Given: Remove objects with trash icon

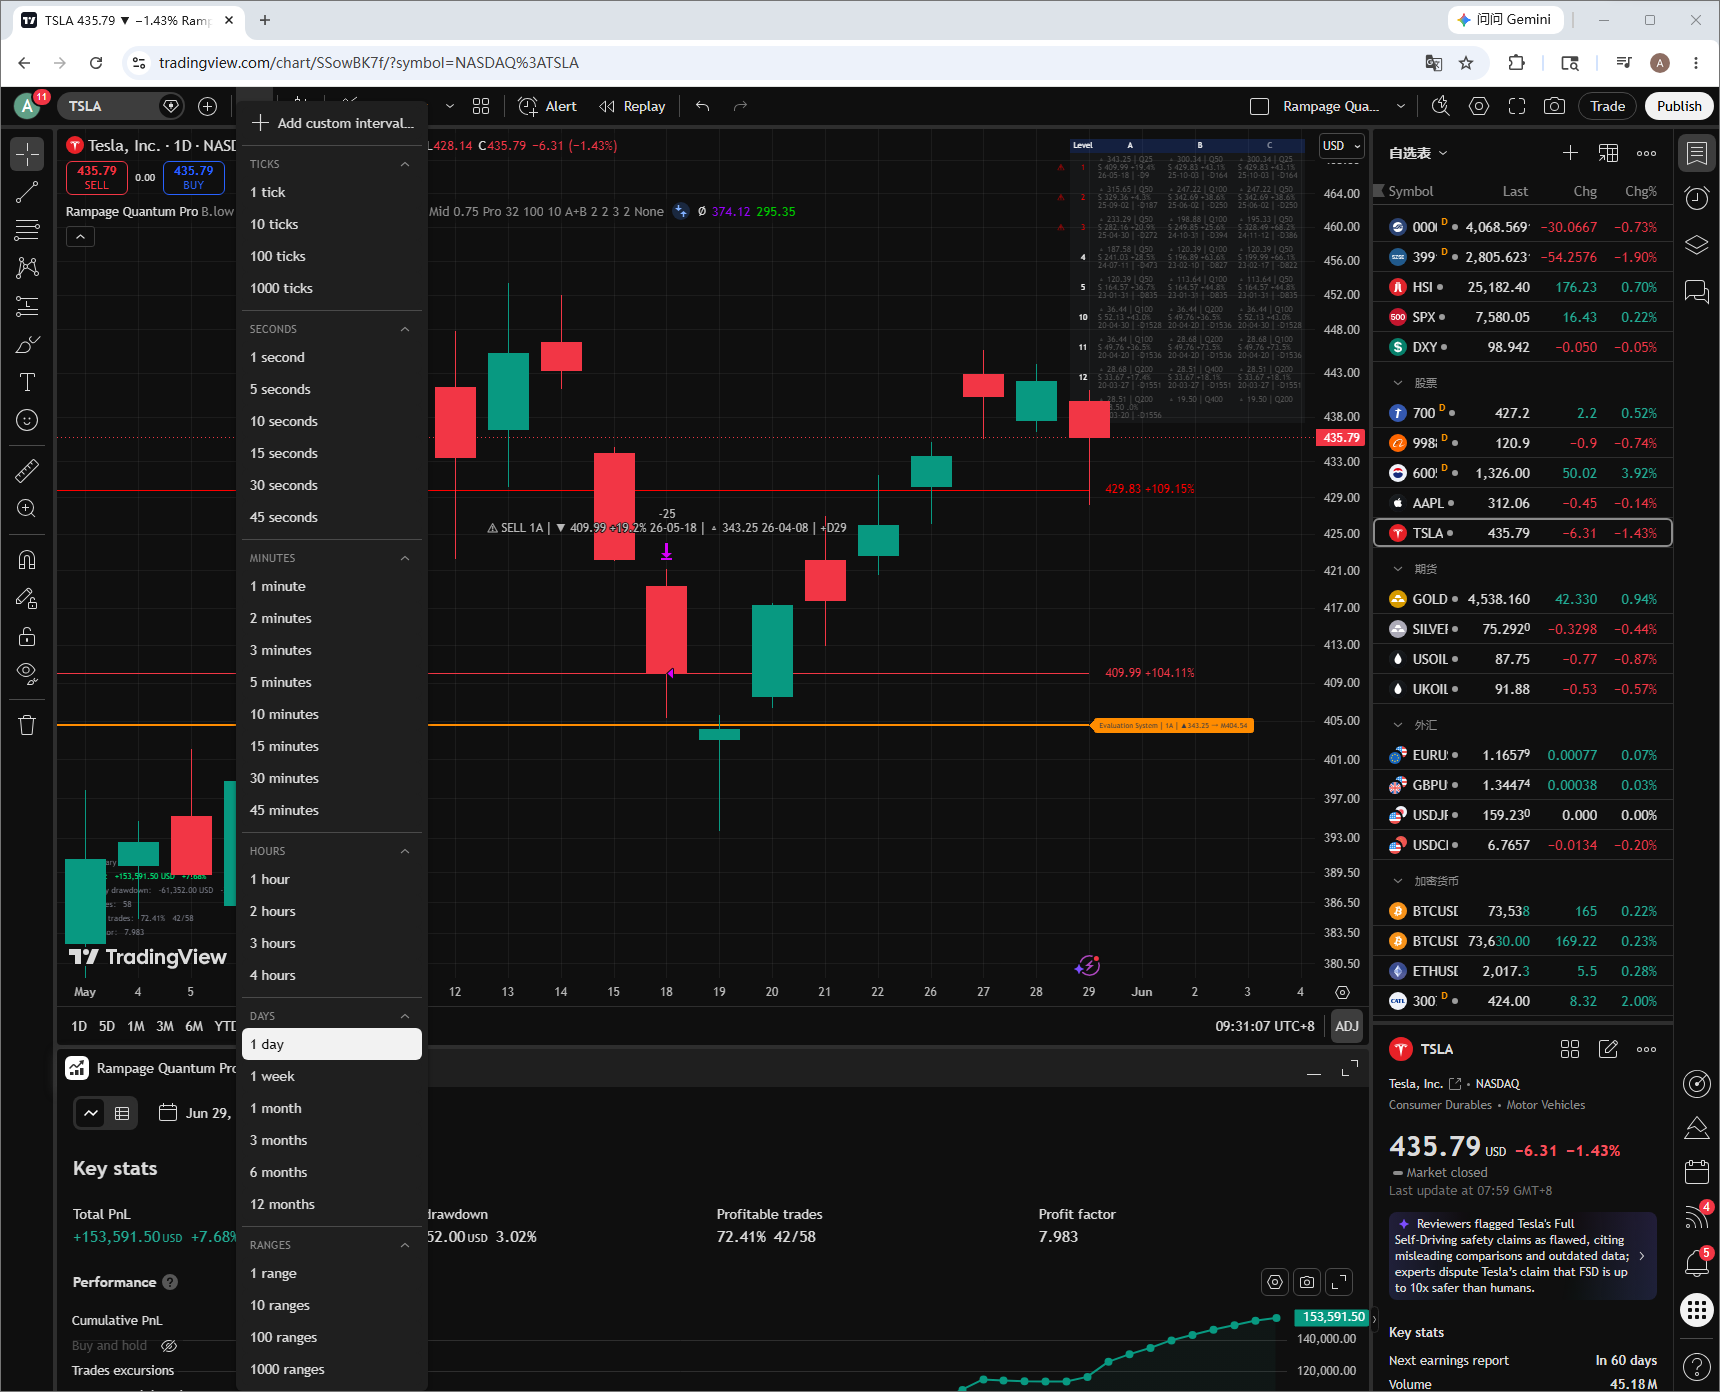Looking at the screenshot, I should pyautogui.click(x=27, y=725).
